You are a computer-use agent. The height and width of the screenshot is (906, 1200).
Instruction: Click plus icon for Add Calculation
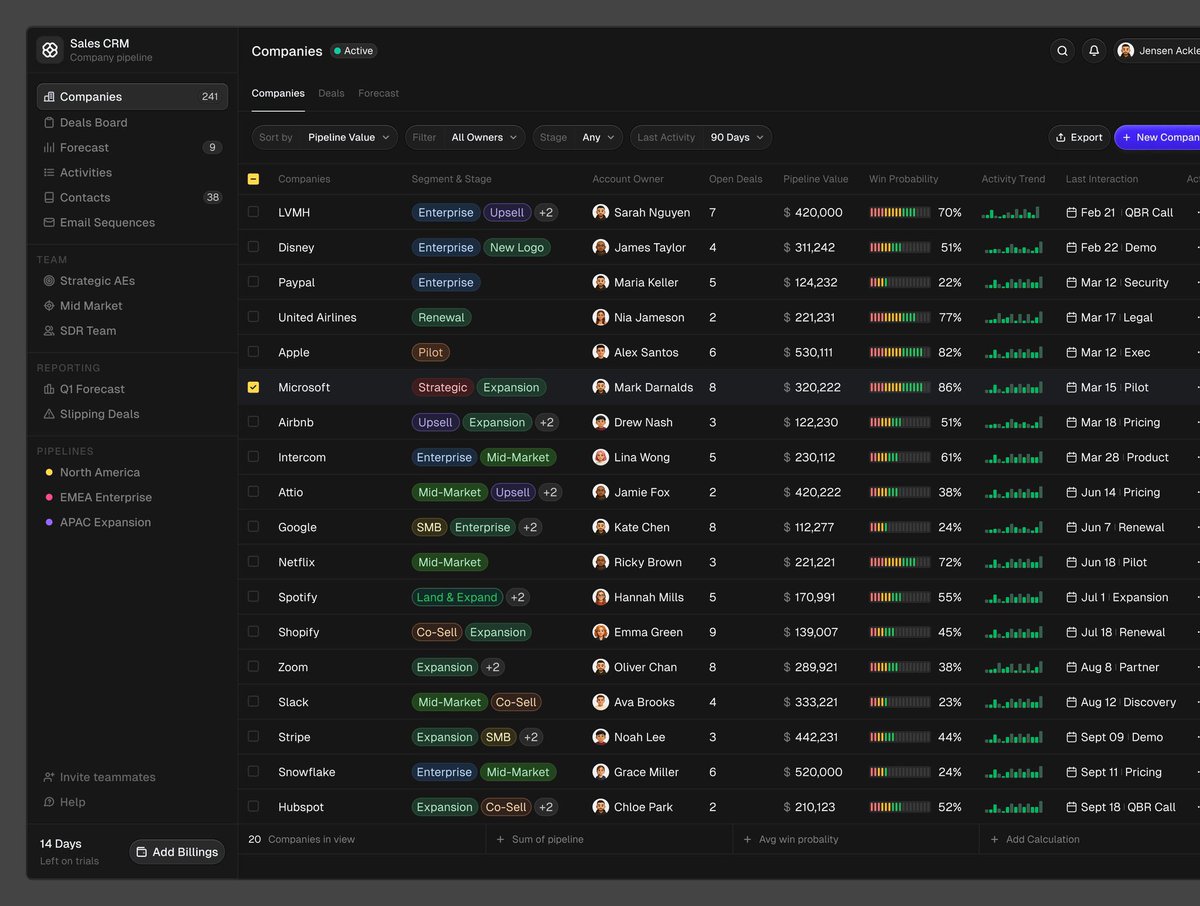point(994,840)
